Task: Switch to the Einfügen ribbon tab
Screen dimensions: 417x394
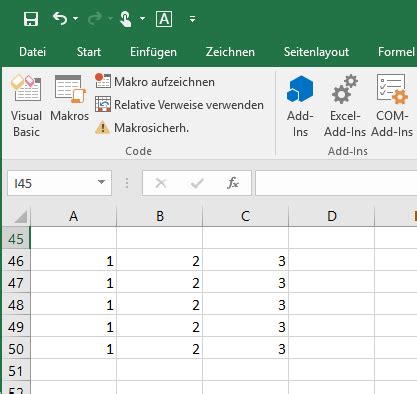Action: click(x=153, y=52)
